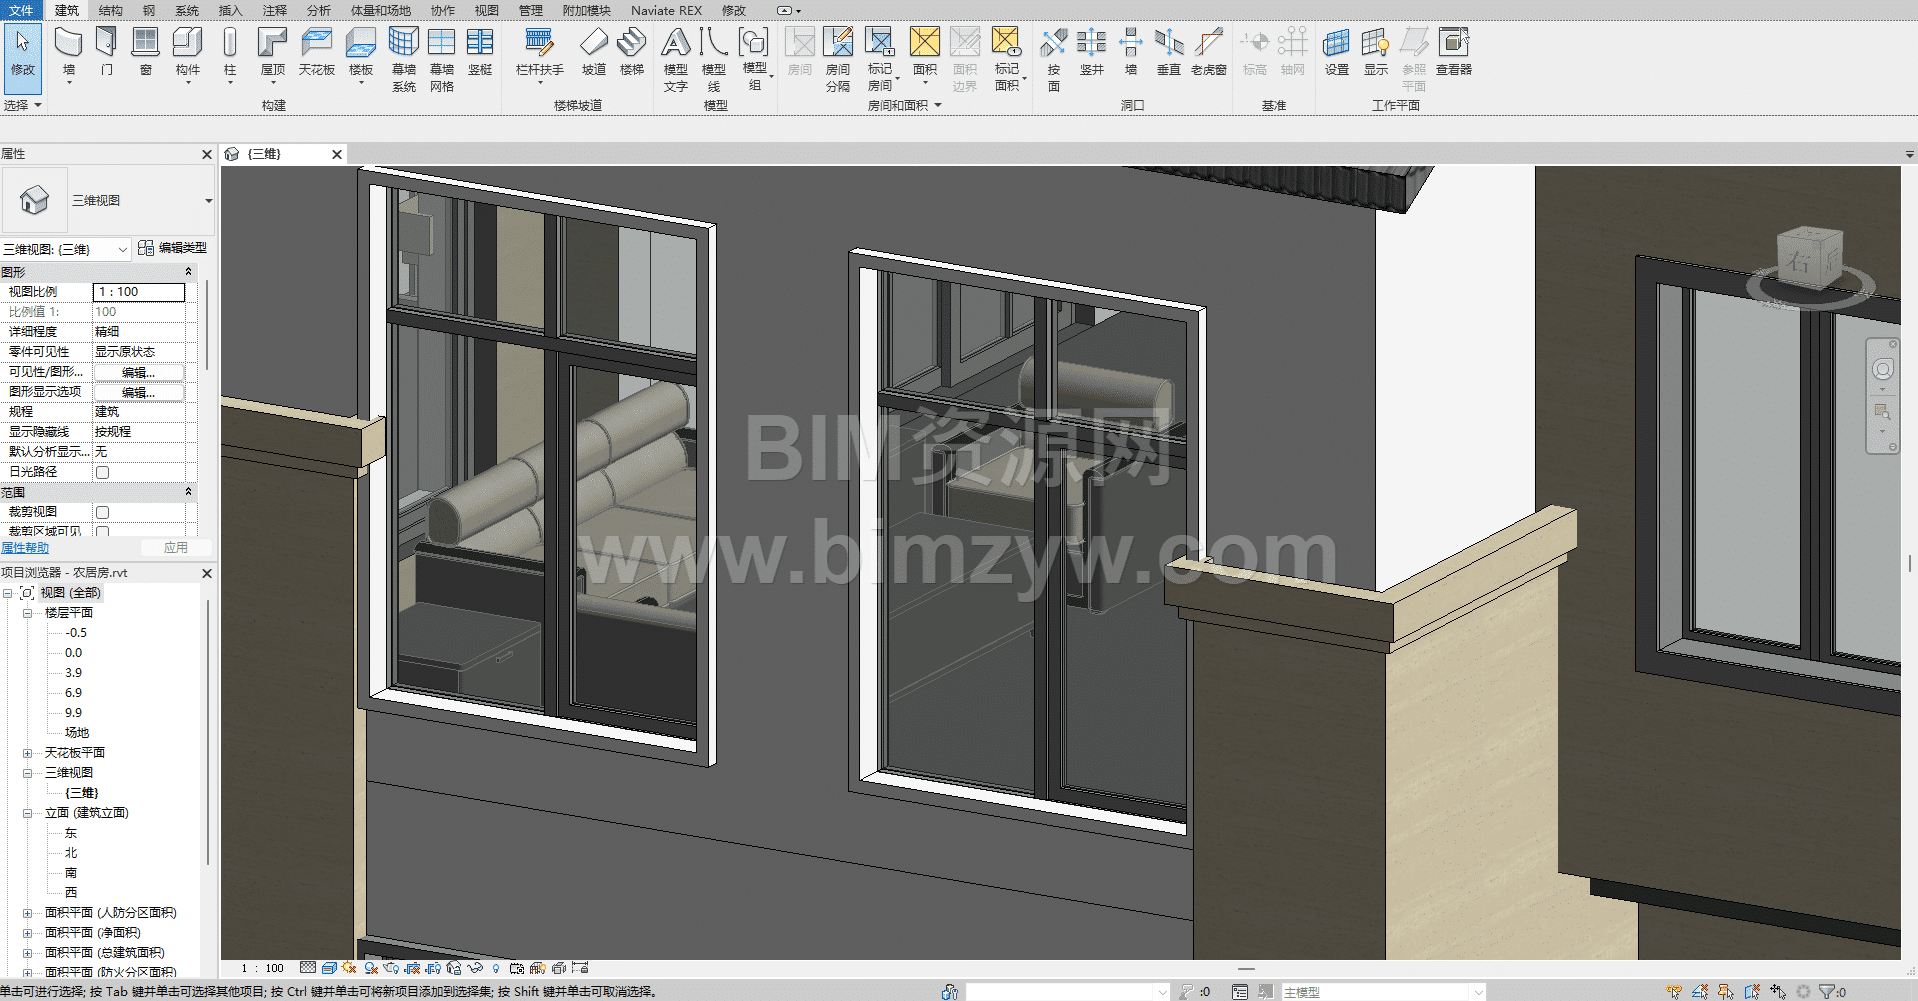Click the 幕墙网格 curtain grid tool

point(442,59)
